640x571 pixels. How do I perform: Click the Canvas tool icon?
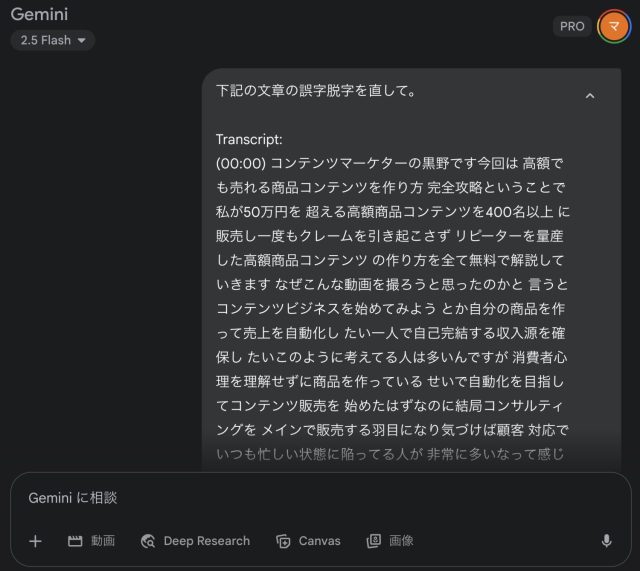coord(283,541)
